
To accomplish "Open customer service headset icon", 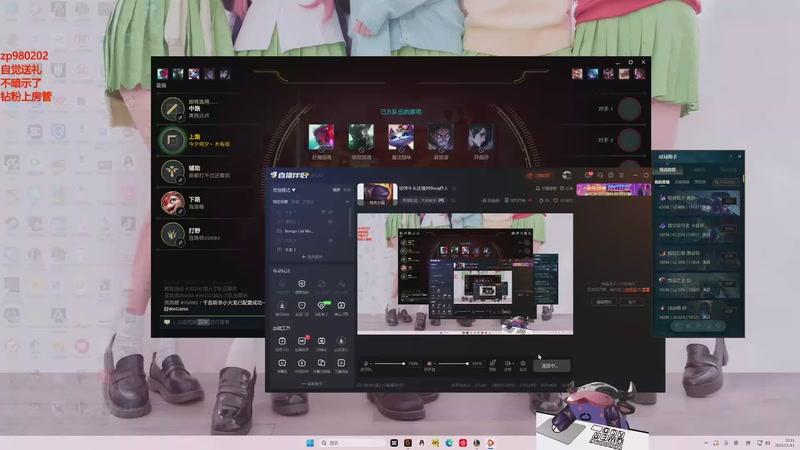I will coord(601,175).
